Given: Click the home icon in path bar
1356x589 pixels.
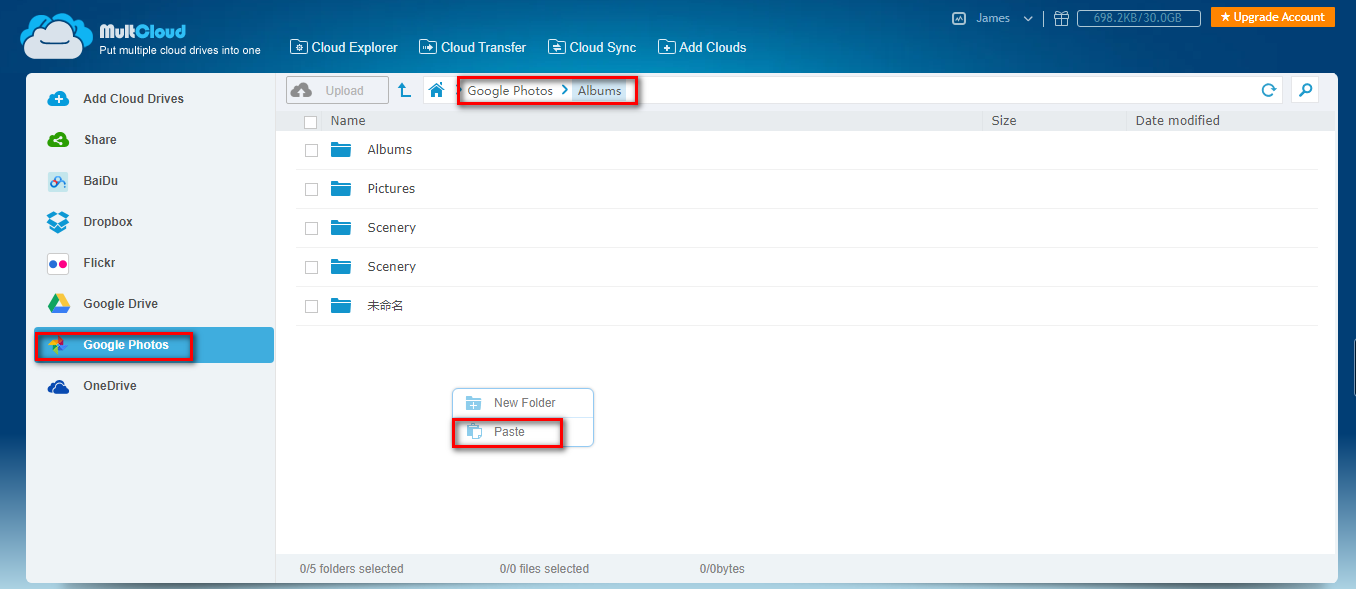Looking at the screenshot, I should click(x=436, y=90).
